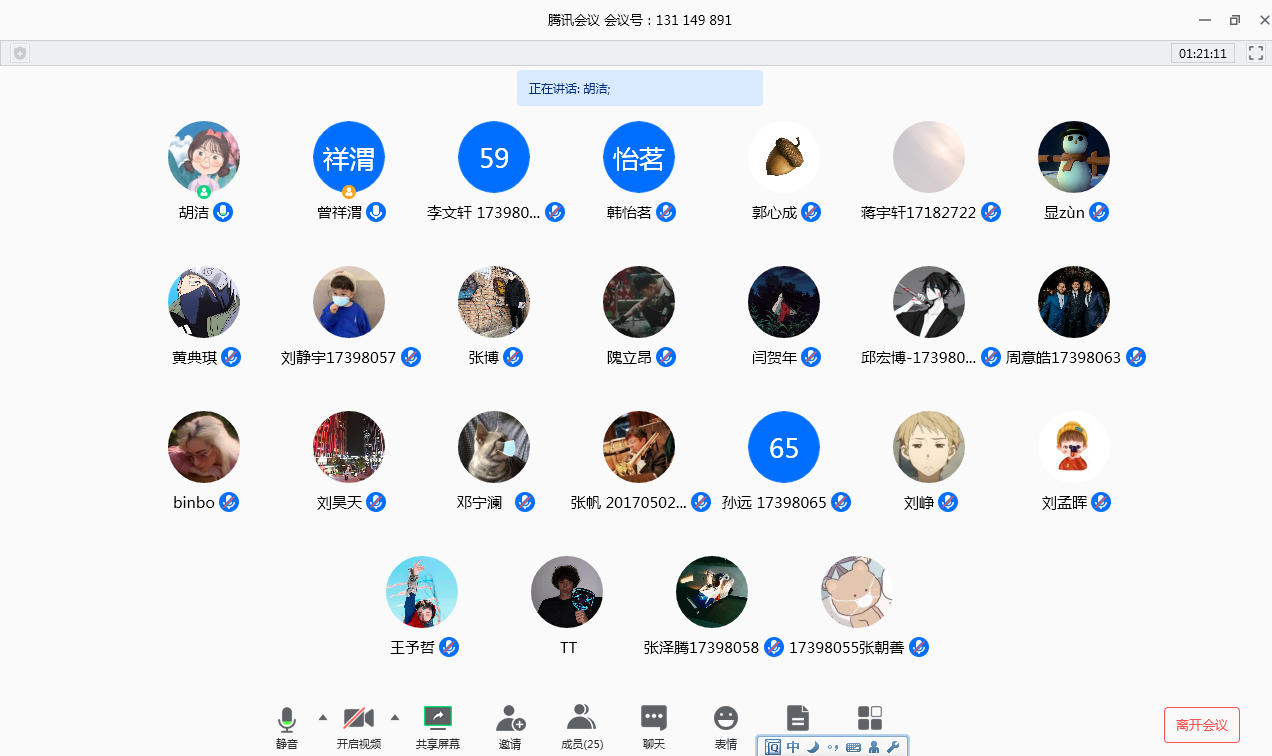Image resolution: width=1272 pixels, height=756 pixels.
Task: Click 曾祥渭's blue avatar
Action: (x=349, y=157)
